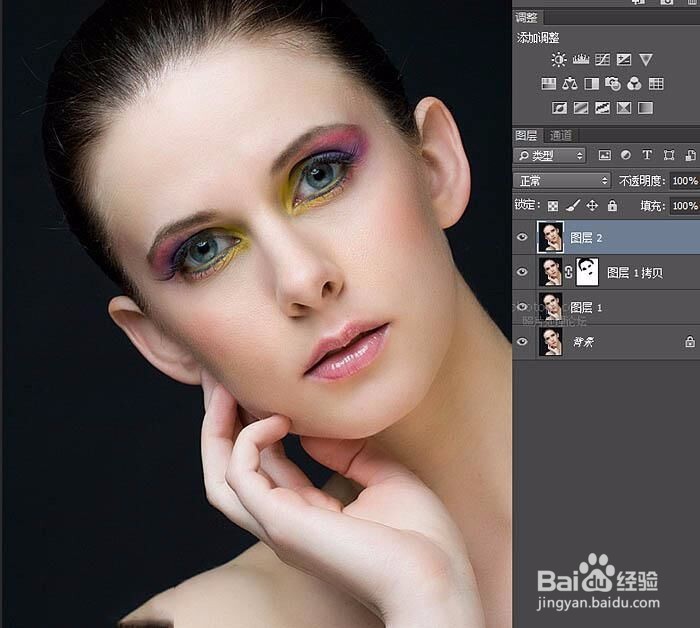Screen dimensions: 700x628
Task: Hide layer 图层 2
Action: 522,237
